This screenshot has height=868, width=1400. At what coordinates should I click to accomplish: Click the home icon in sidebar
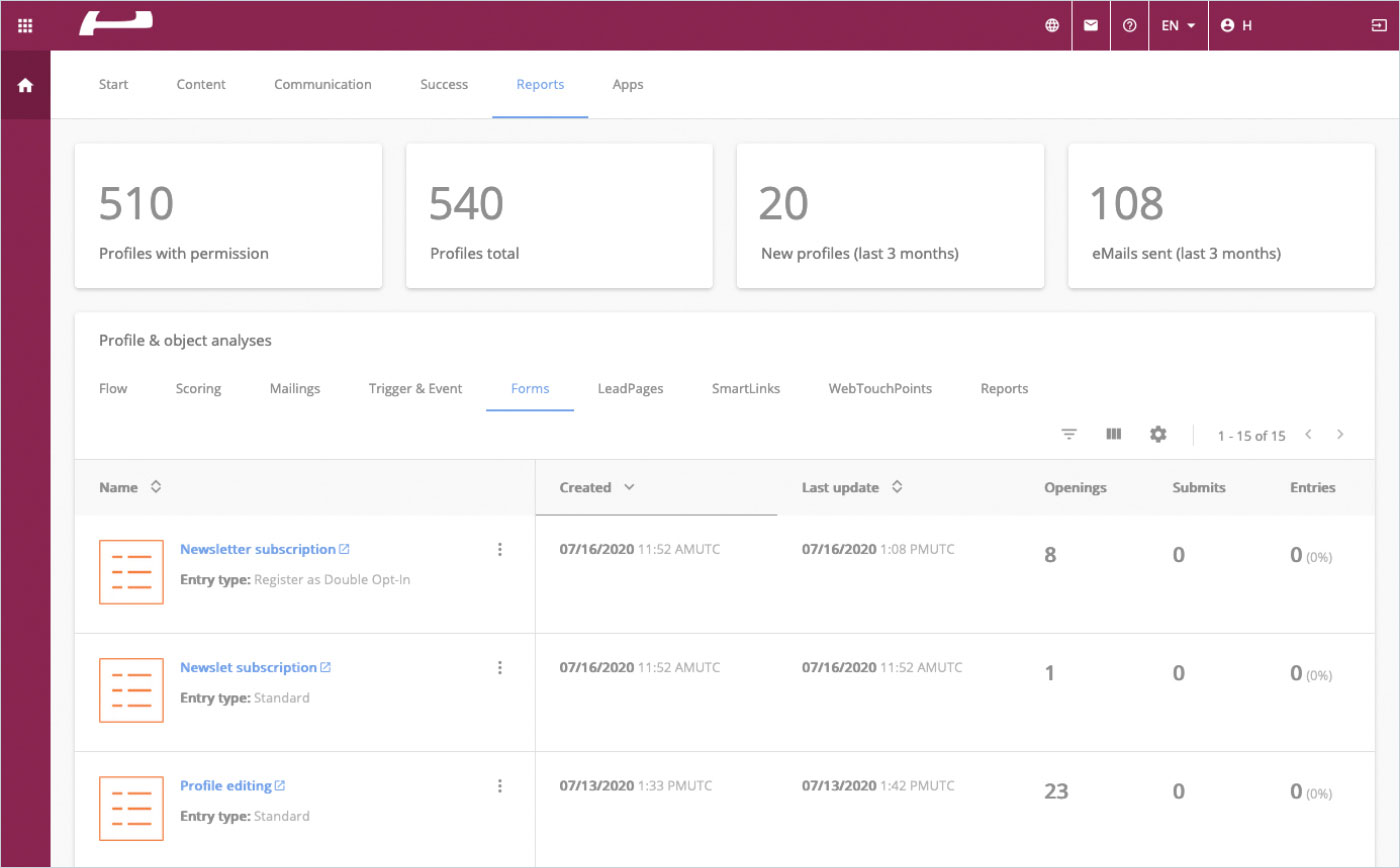pyautogui.click(x=25, y=86)
